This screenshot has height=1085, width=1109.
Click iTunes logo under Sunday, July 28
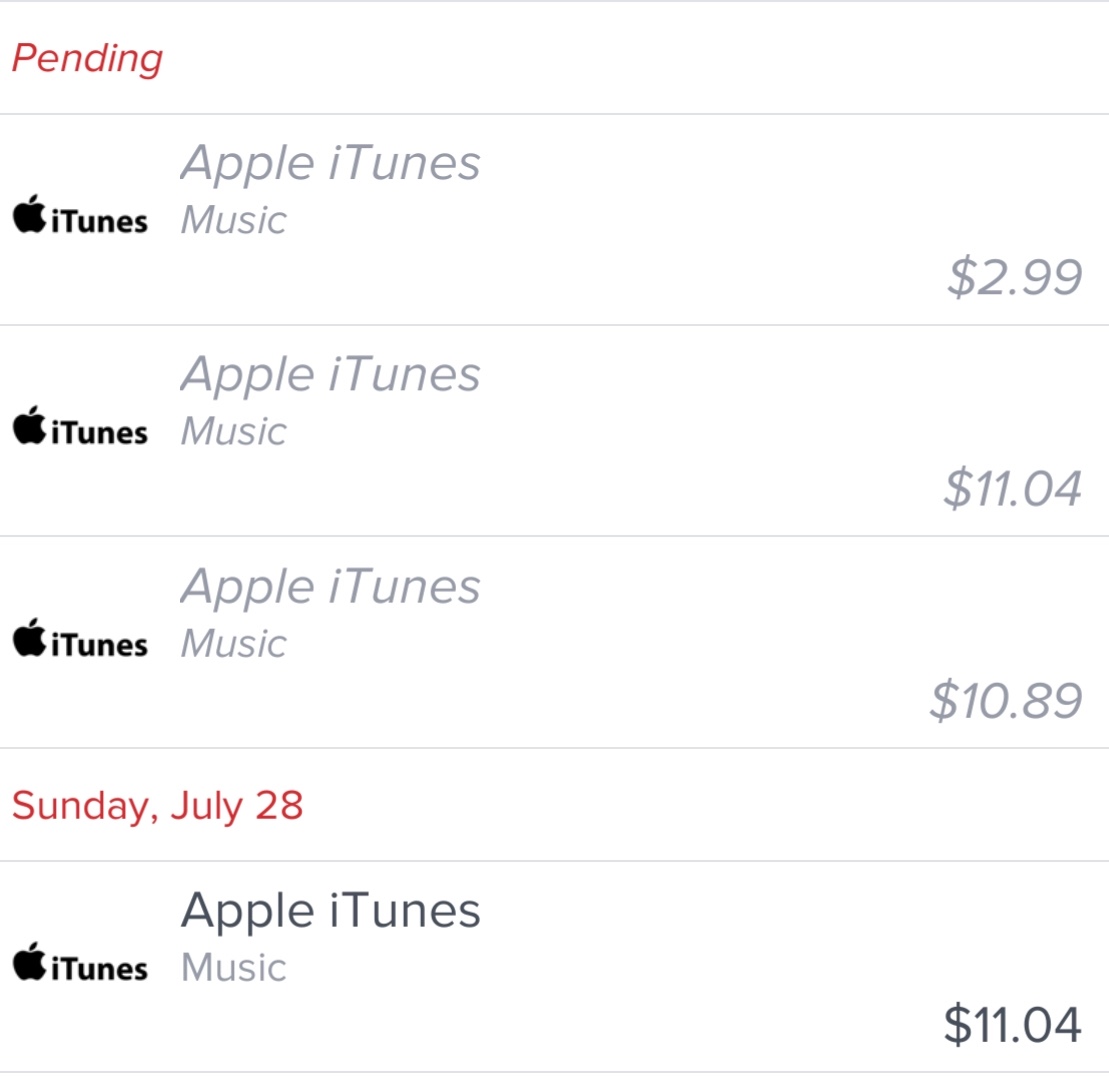(x=80, y=965)
